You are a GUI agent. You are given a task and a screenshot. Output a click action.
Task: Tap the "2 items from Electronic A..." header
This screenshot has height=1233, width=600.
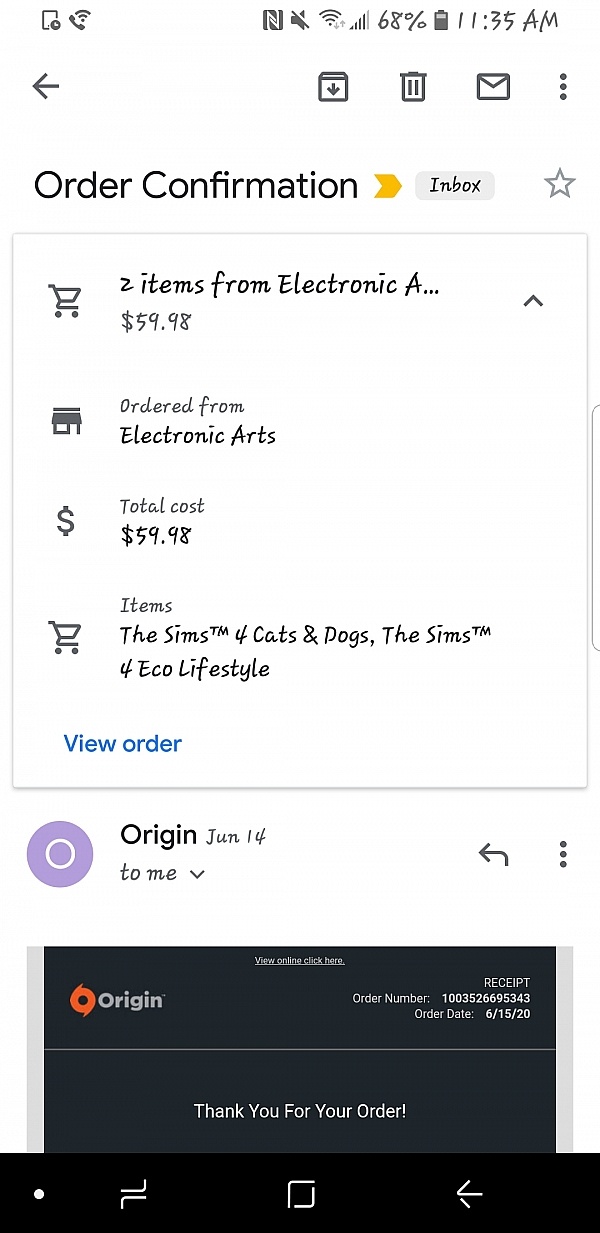point(280,286)
